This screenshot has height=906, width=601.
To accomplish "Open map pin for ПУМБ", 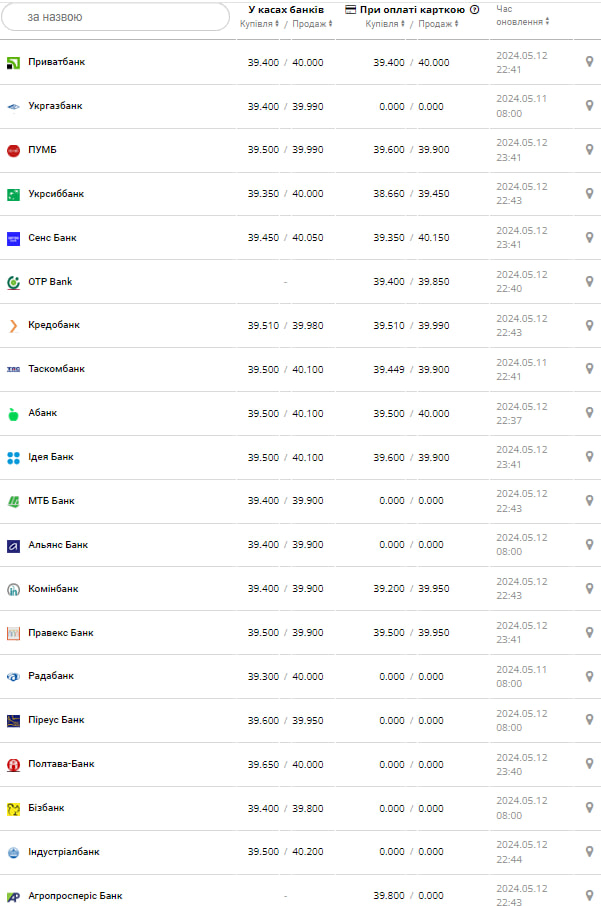I will point(589,150).
